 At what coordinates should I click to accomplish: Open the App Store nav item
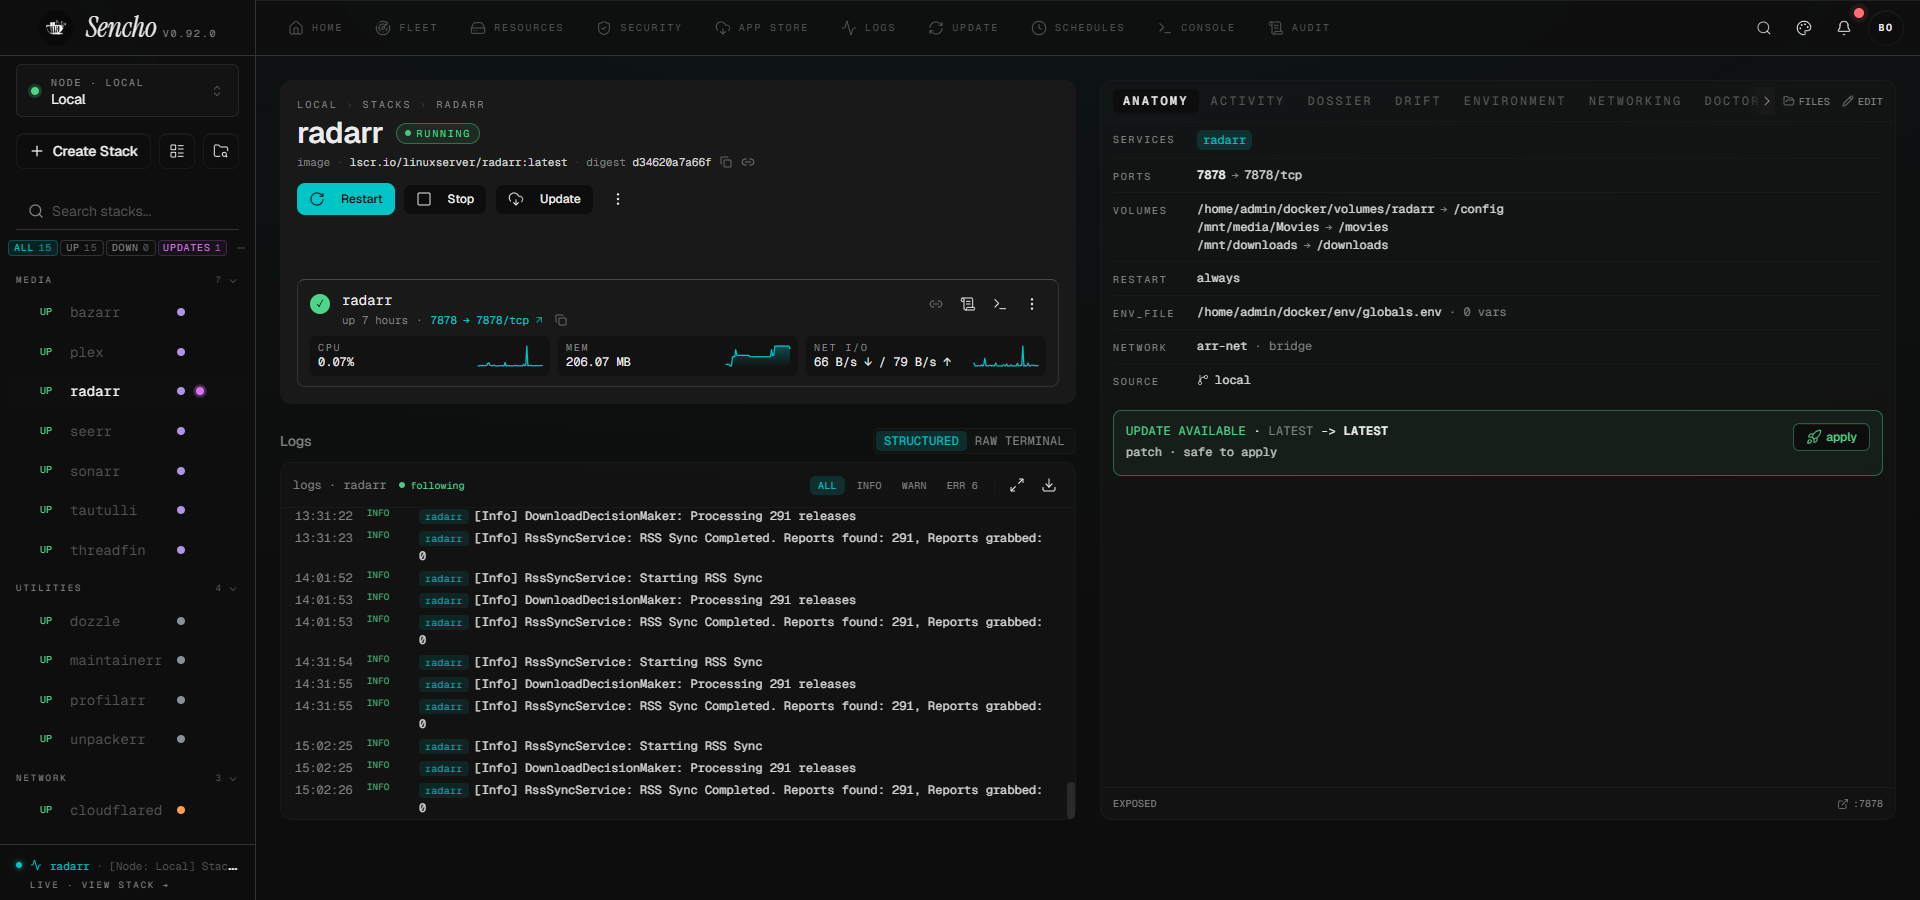pyautogui.click(x=762, y=28)
